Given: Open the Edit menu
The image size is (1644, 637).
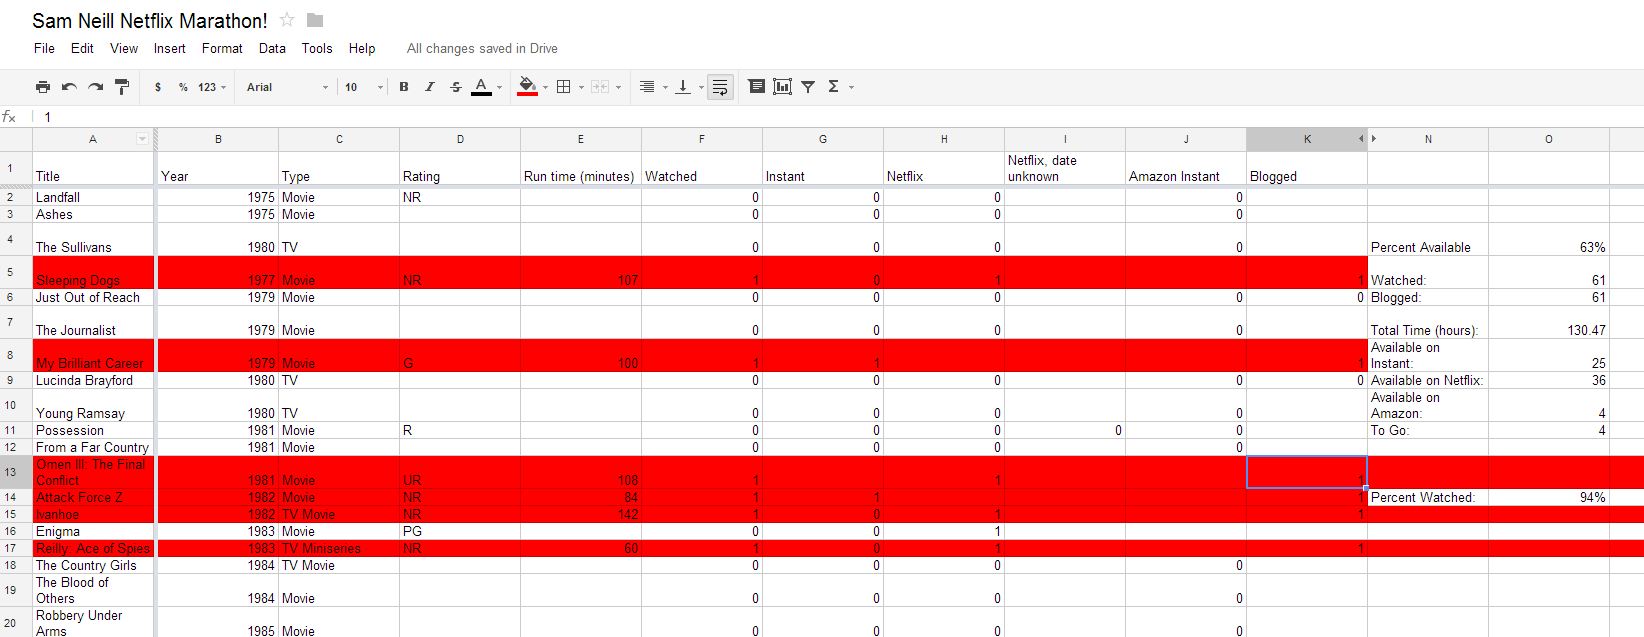Looking at the screenshot, I should (82, 48).
